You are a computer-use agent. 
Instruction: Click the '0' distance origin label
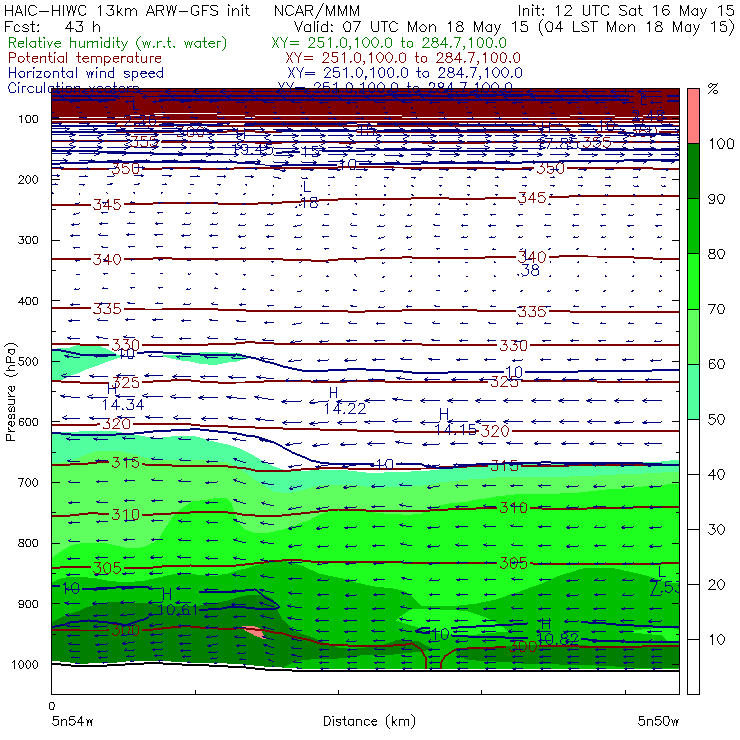[x=52, y=706]
